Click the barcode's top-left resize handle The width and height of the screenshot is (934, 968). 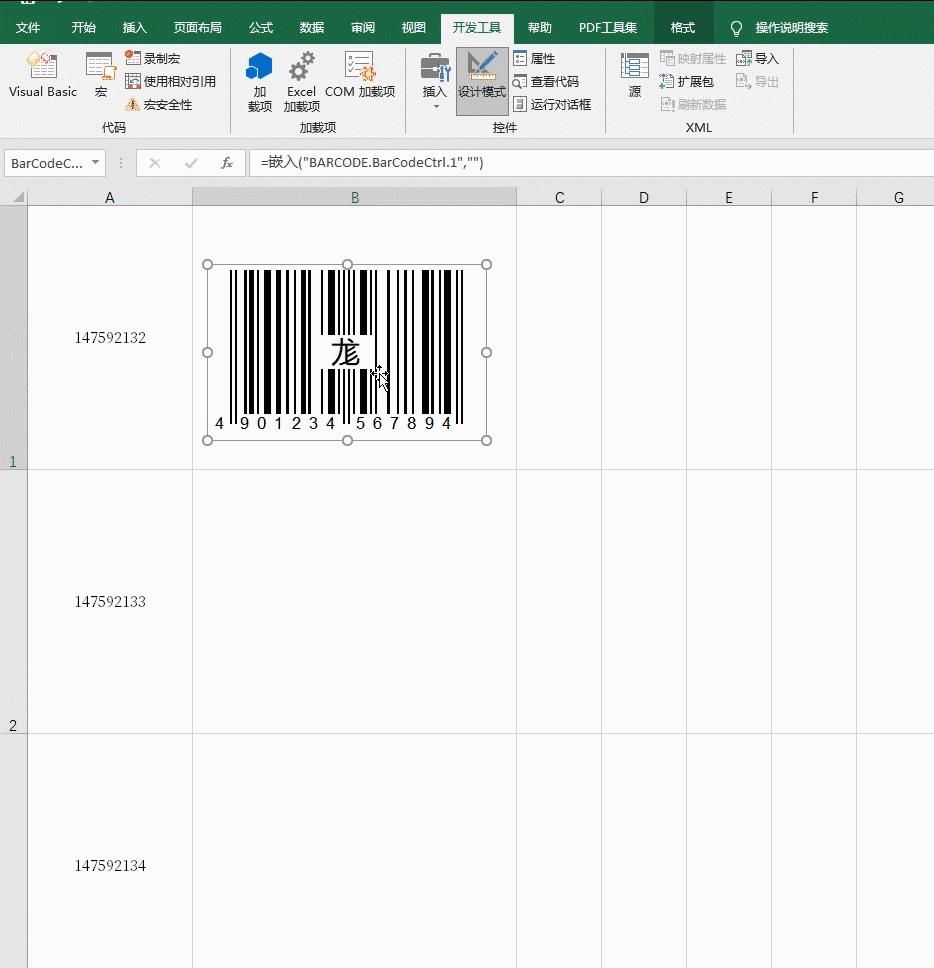(x=207, y=264)
